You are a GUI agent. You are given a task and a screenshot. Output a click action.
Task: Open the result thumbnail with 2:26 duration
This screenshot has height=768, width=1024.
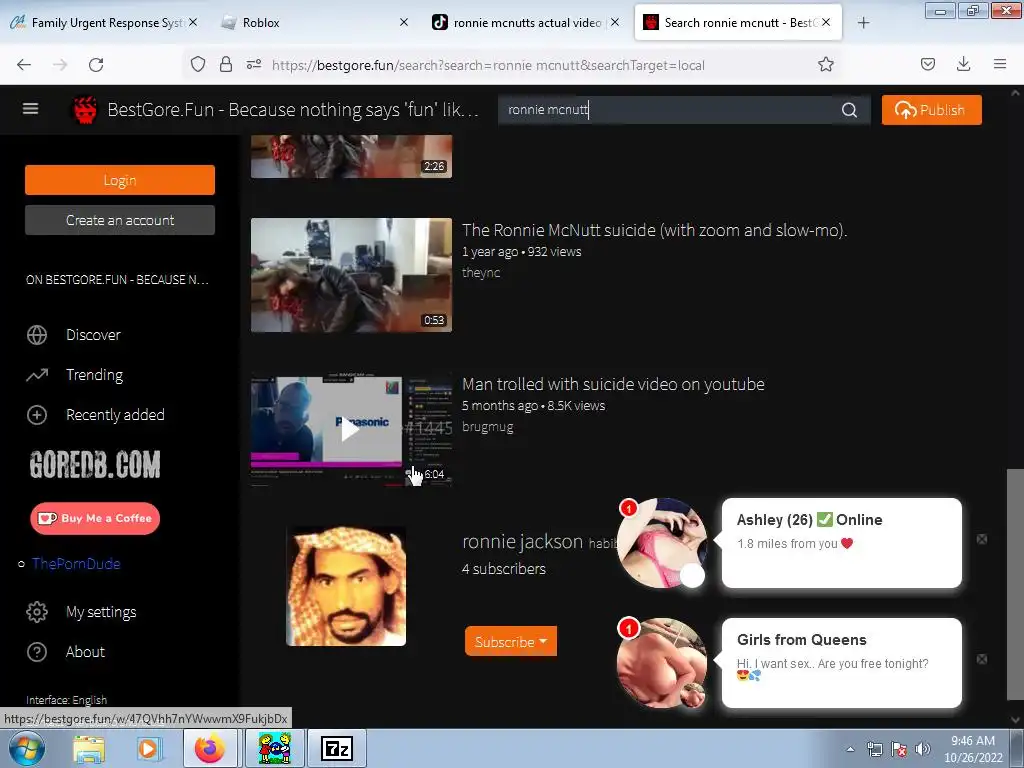pyautogui.click(x=351, y=156)
